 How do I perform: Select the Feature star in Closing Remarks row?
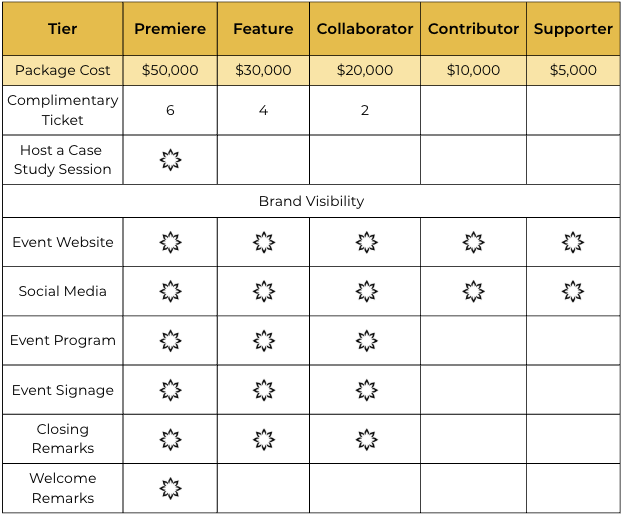(264, 439)
